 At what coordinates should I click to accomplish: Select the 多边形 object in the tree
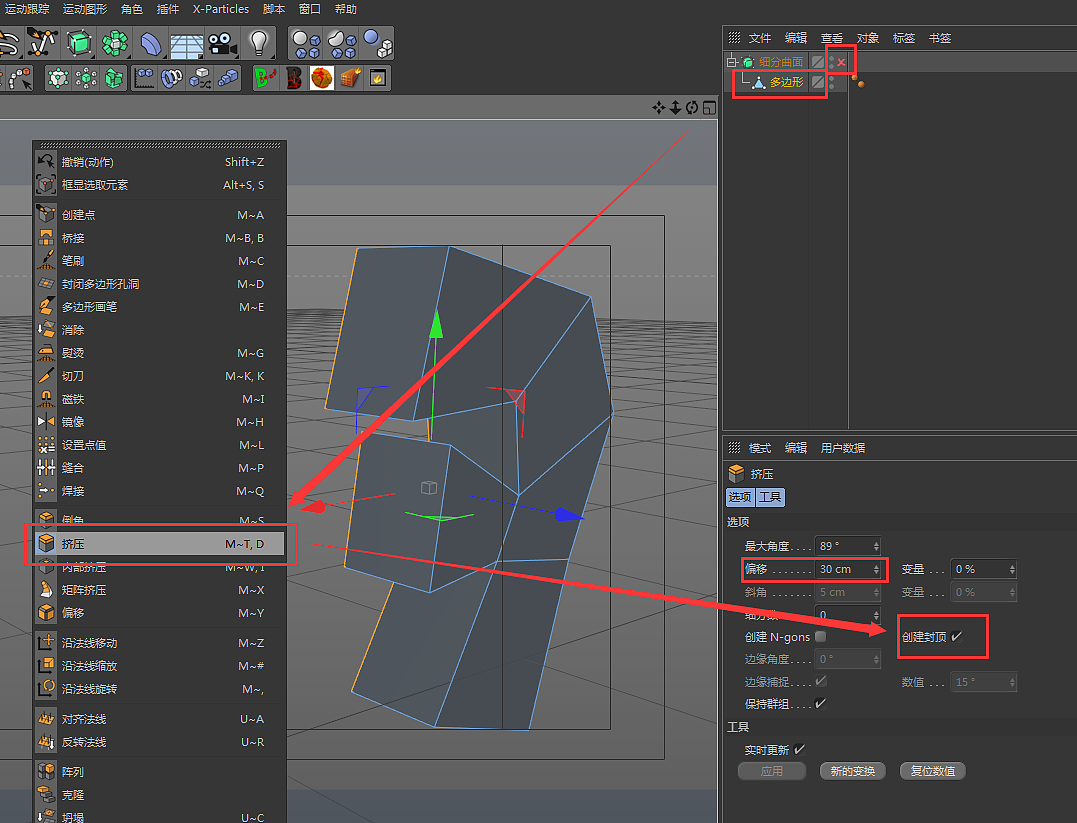[x=786, y=82]
